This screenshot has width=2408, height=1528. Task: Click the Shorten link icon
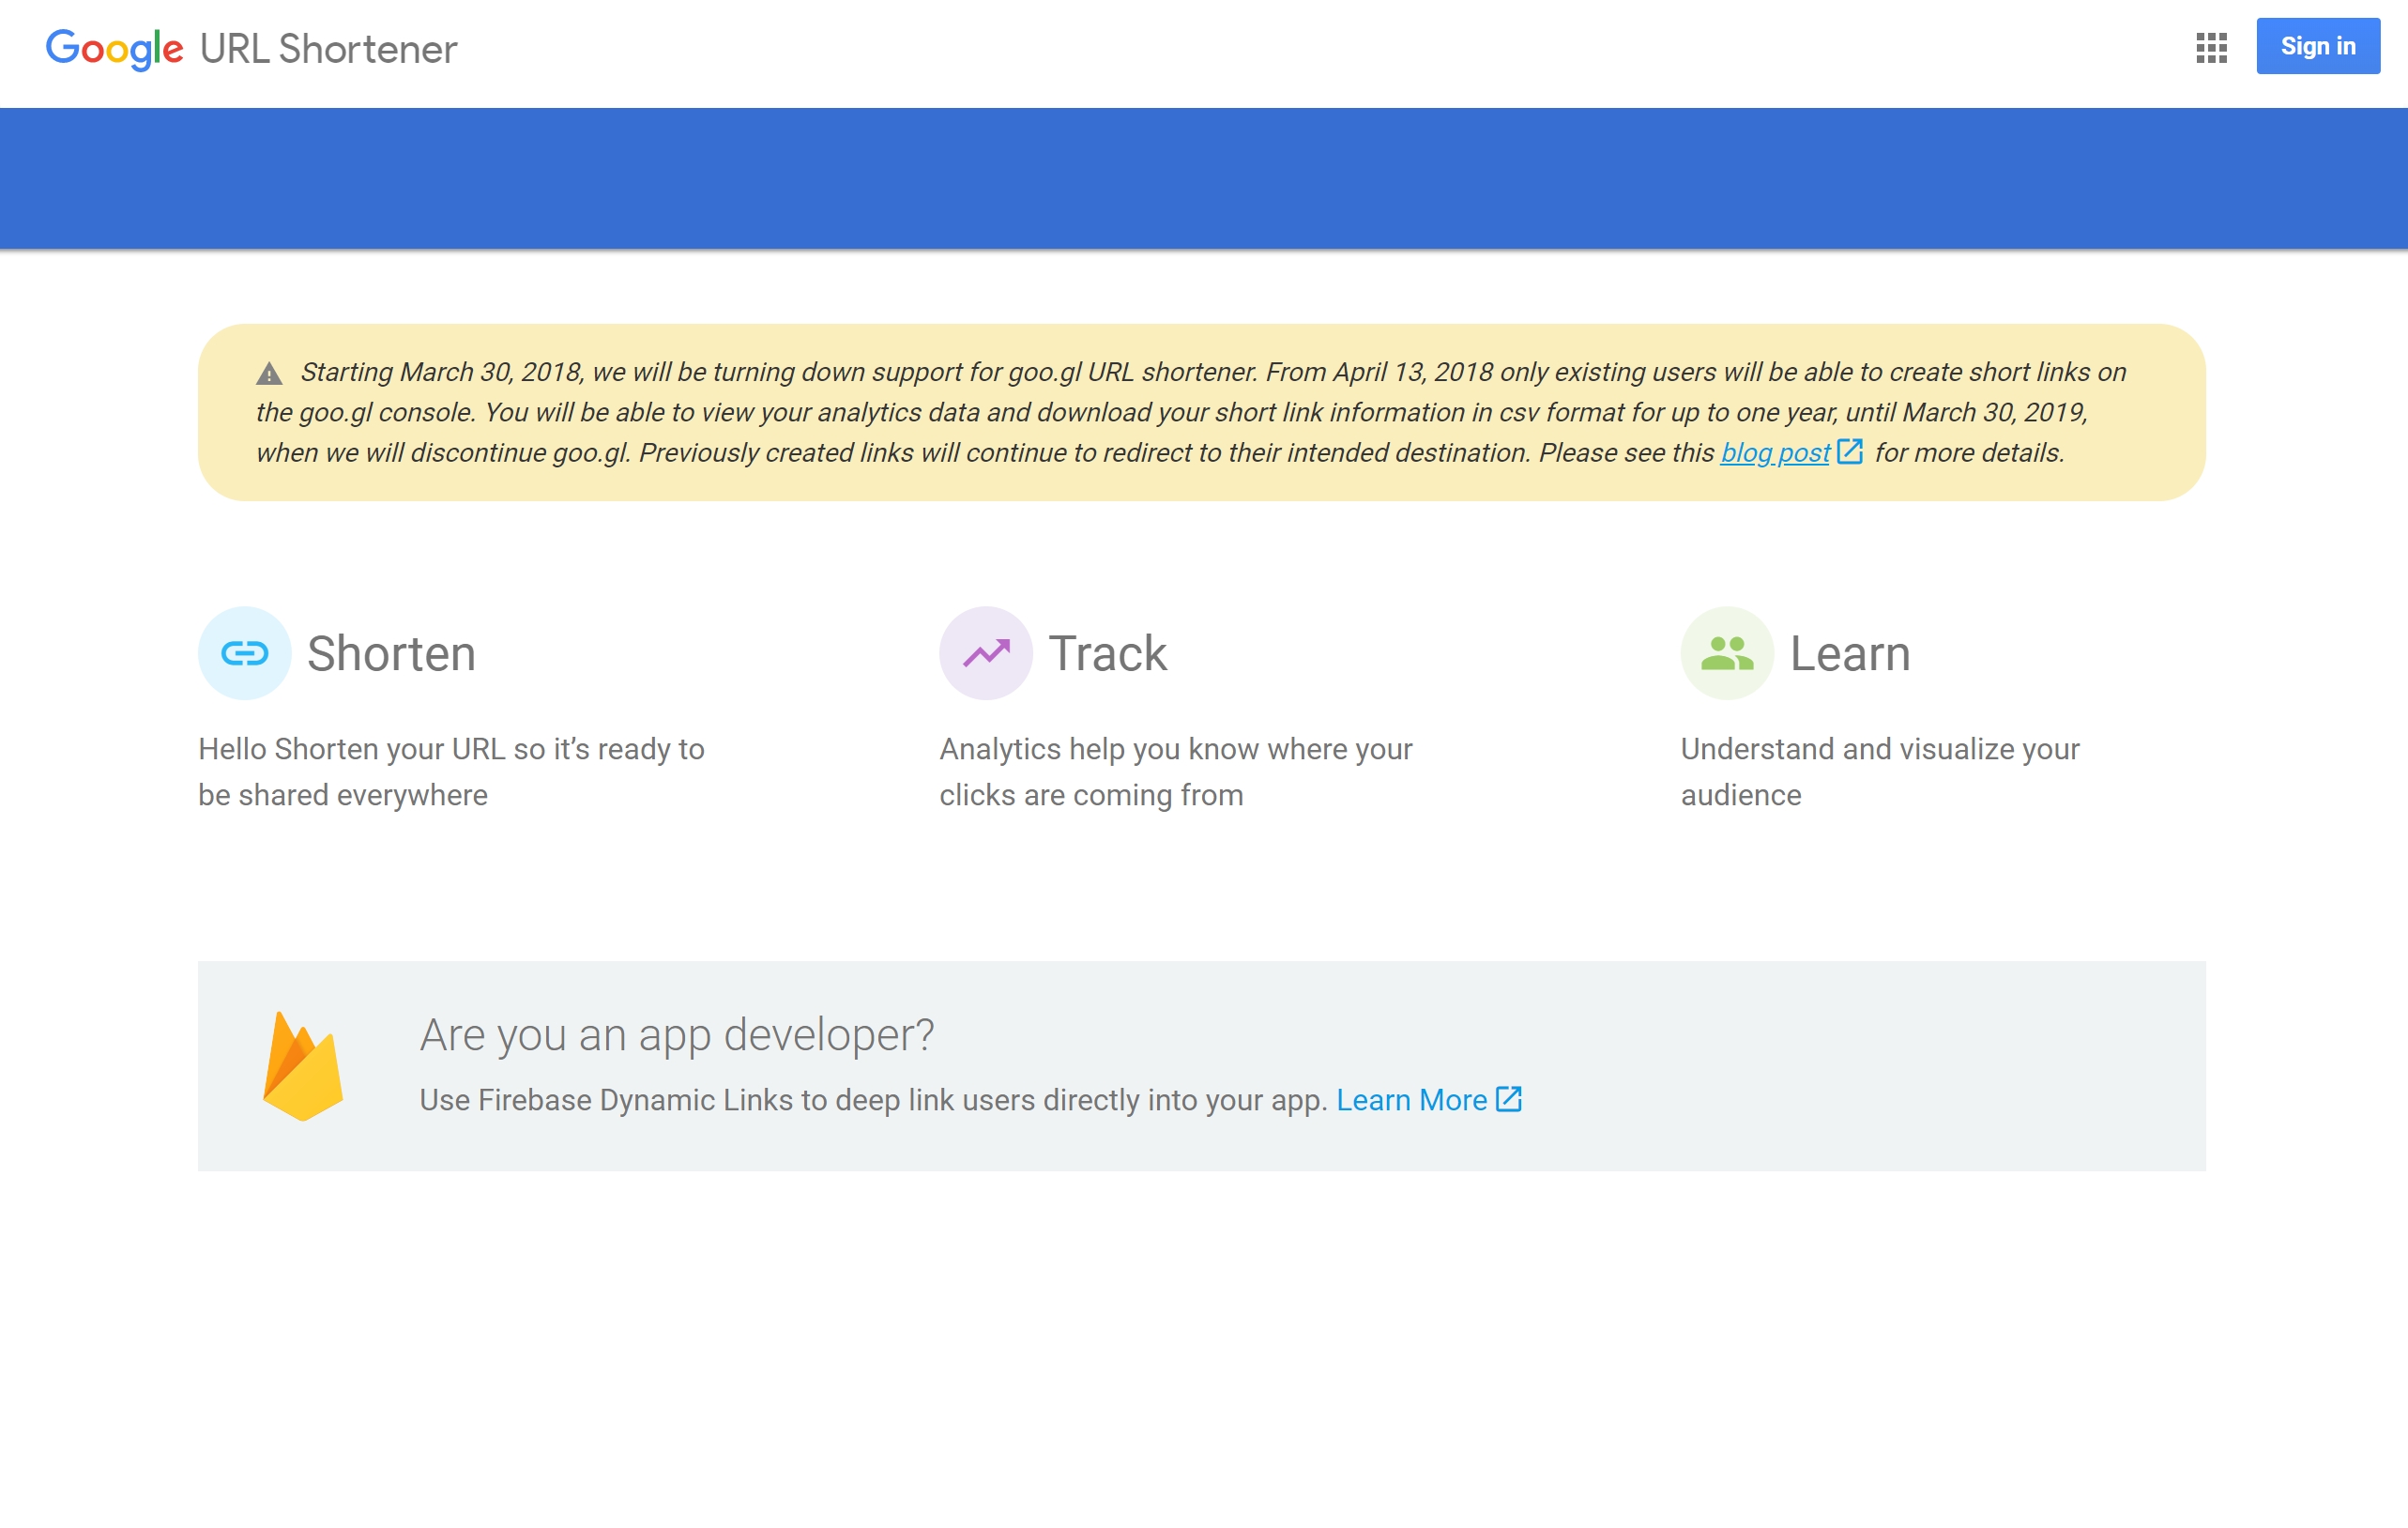[245, 653]
